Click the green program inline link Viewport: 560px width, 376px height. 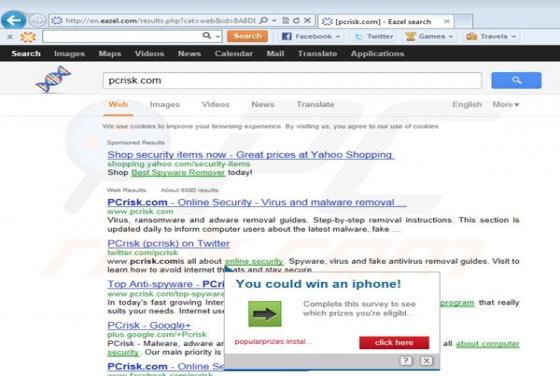(457, 303)
